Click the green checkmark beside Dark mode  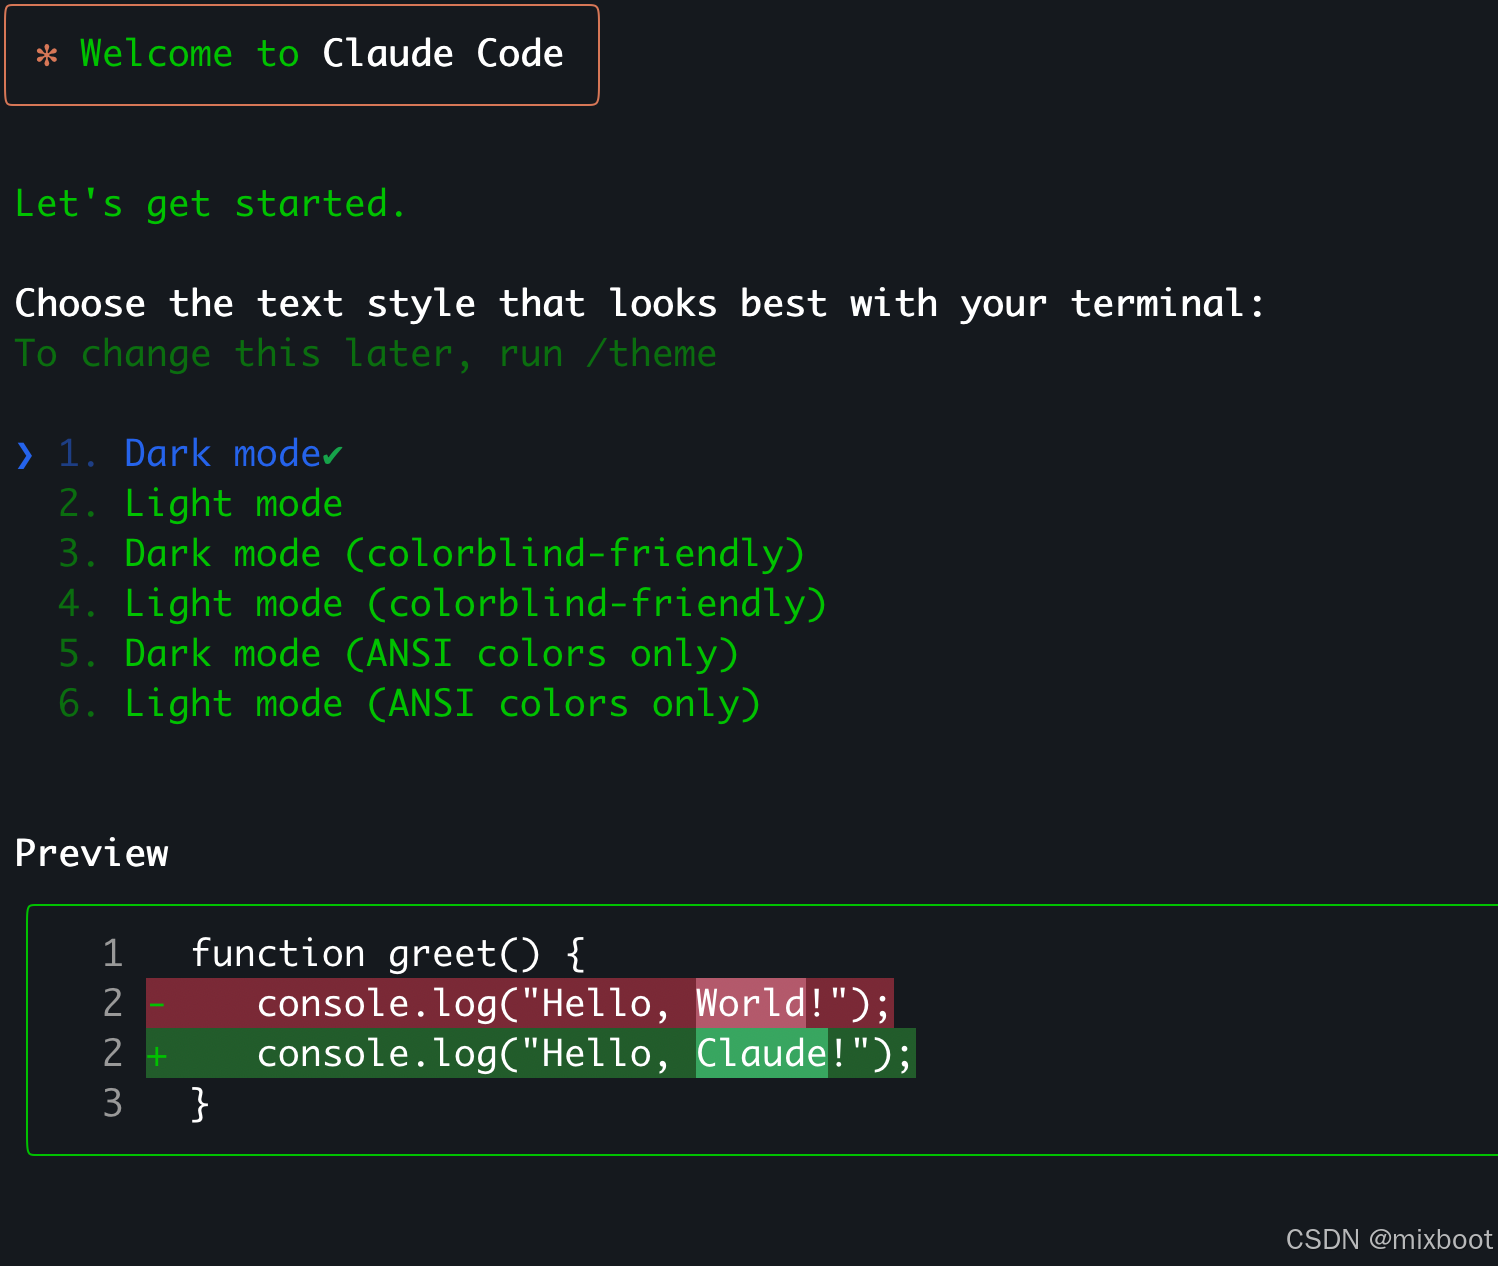click(332, 456)
